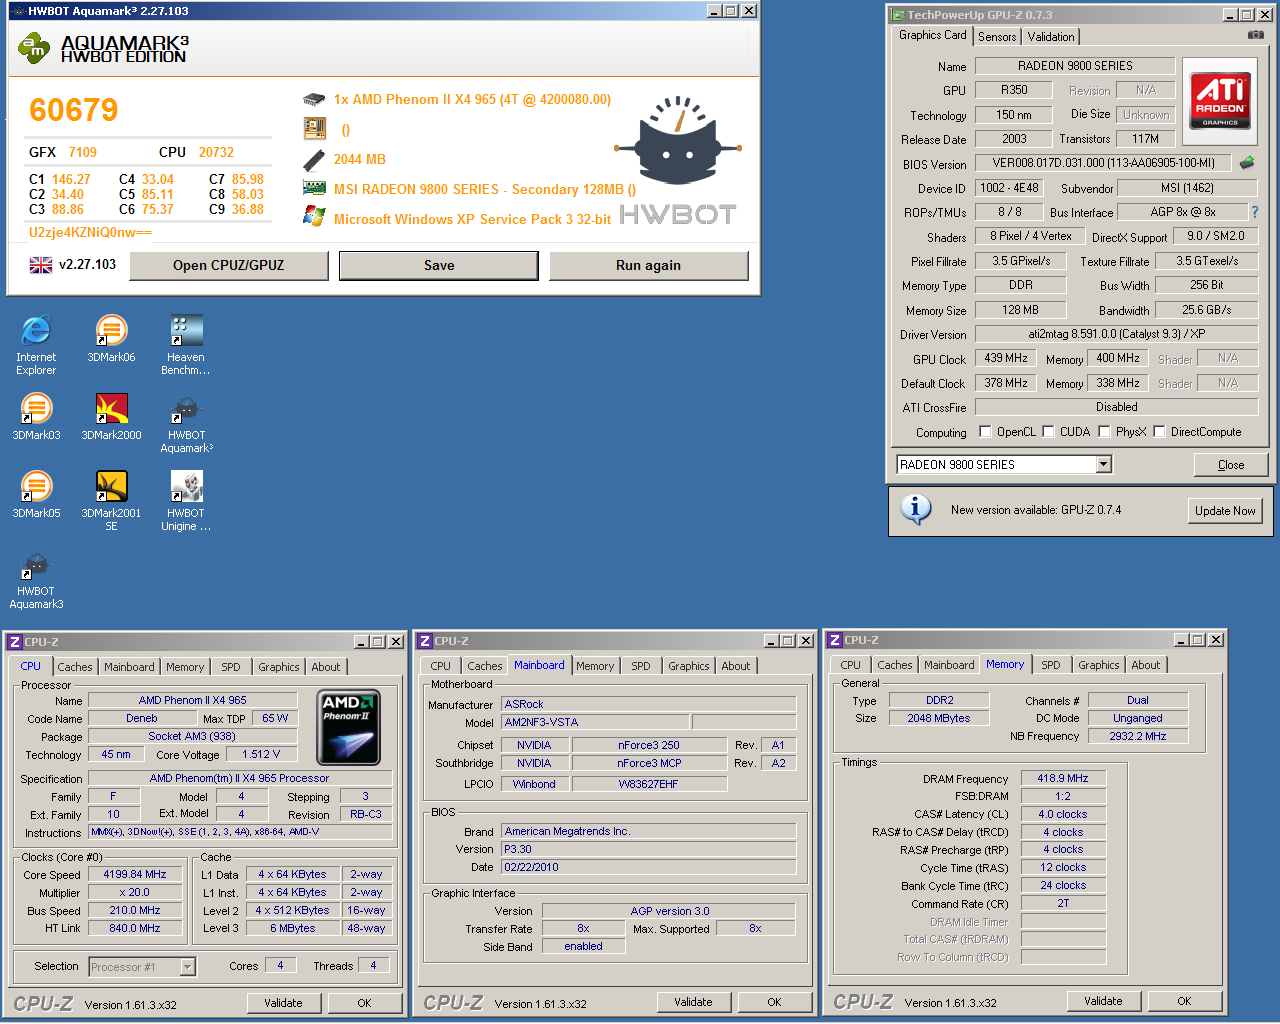Click the Windows logo icon in Aquamark results

pos(314,217)
